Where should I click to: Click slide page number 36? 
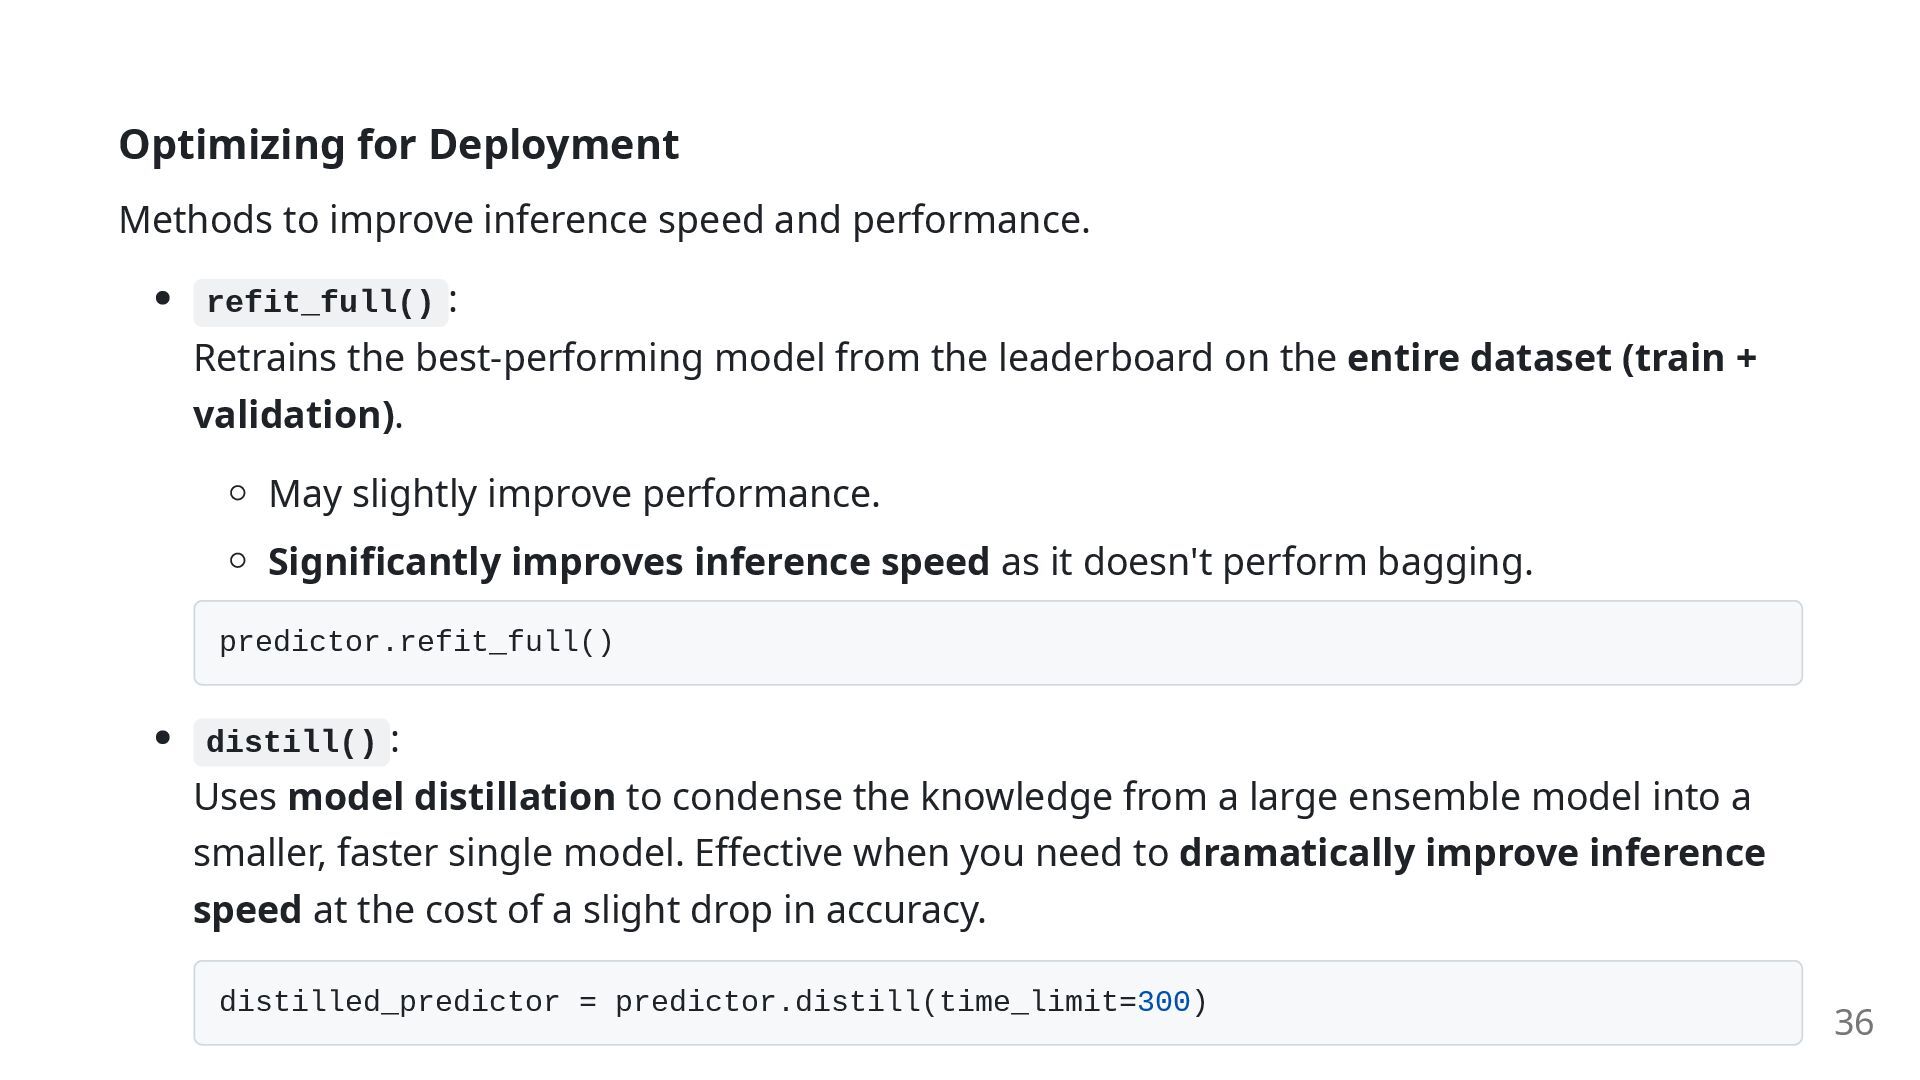(x=1853, y=1023)
